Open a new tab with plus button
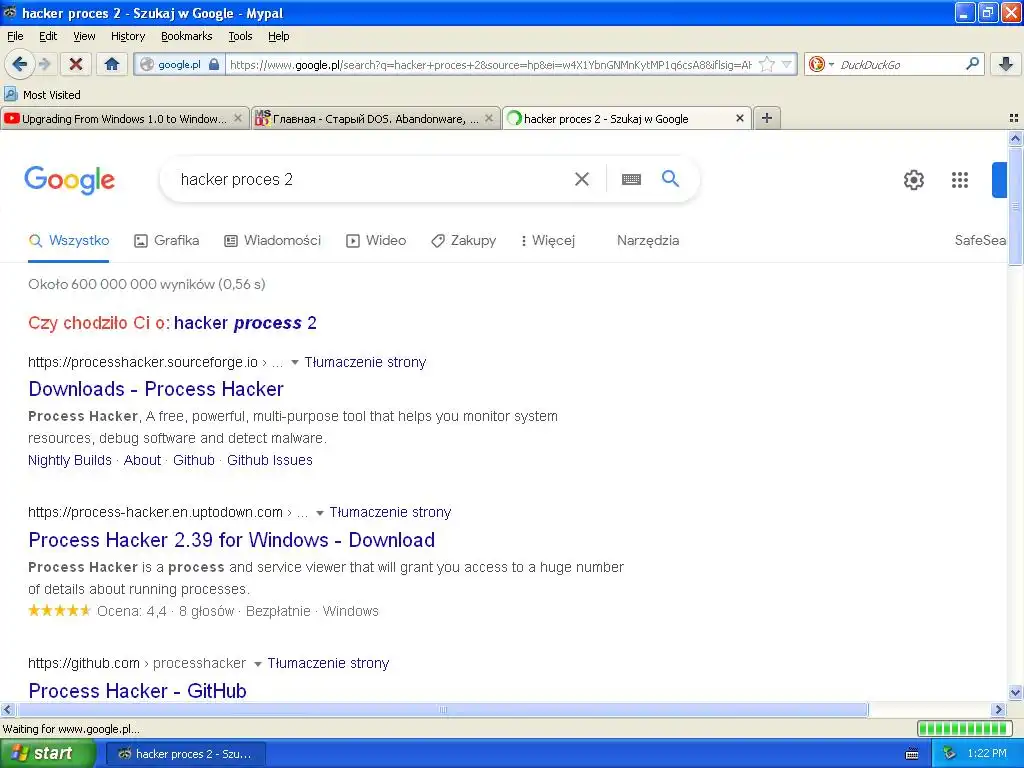The image size is (1024, 768). pos(767,118)
